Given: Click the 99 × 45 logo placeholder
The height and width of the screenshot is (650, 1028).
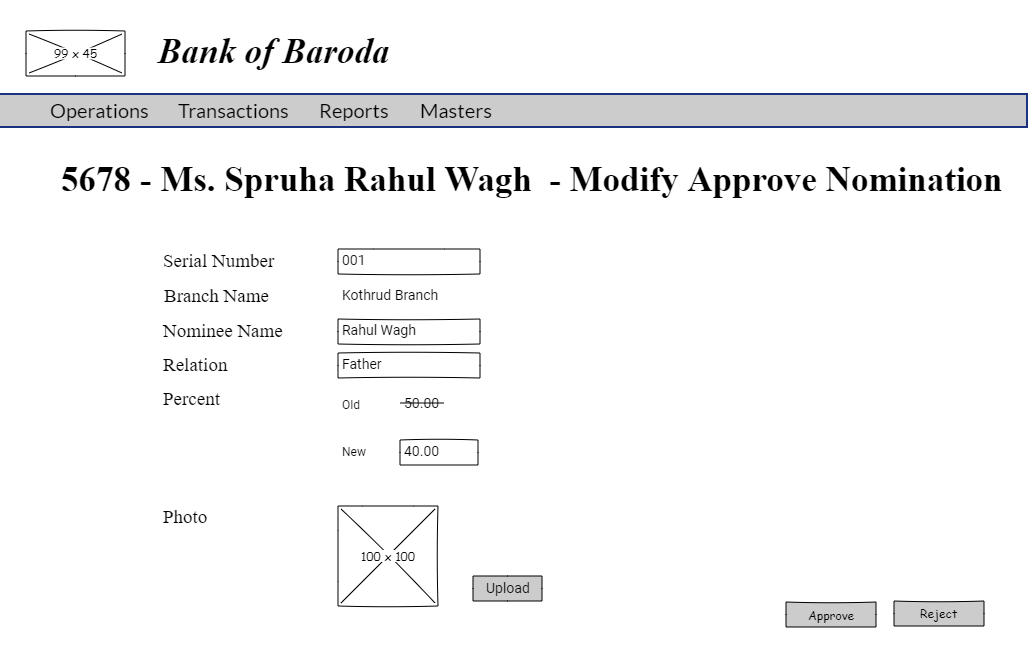Looking at the screenshot, I should click(75, 53).
